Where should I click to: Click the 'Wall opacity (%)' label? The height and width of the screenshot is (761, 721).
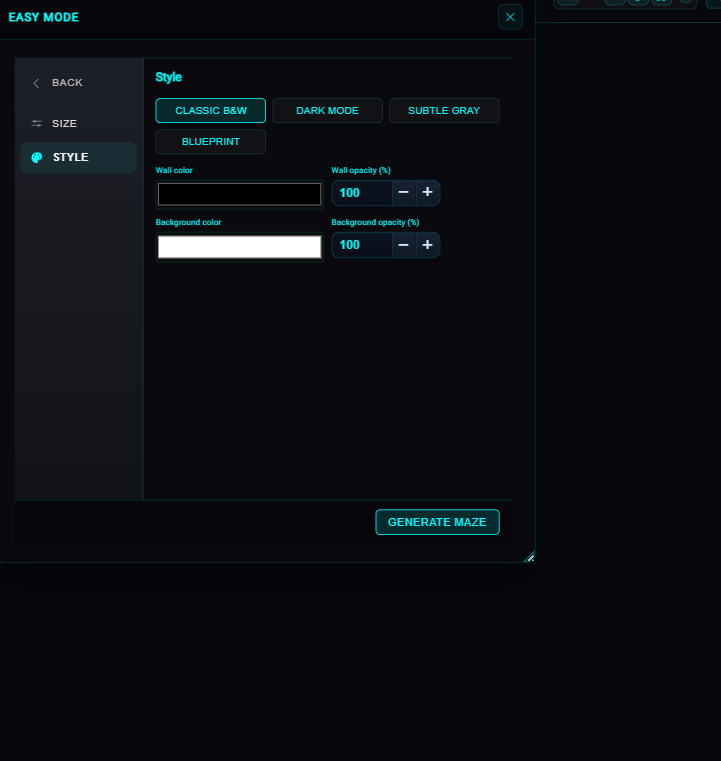tap(361, 170)
